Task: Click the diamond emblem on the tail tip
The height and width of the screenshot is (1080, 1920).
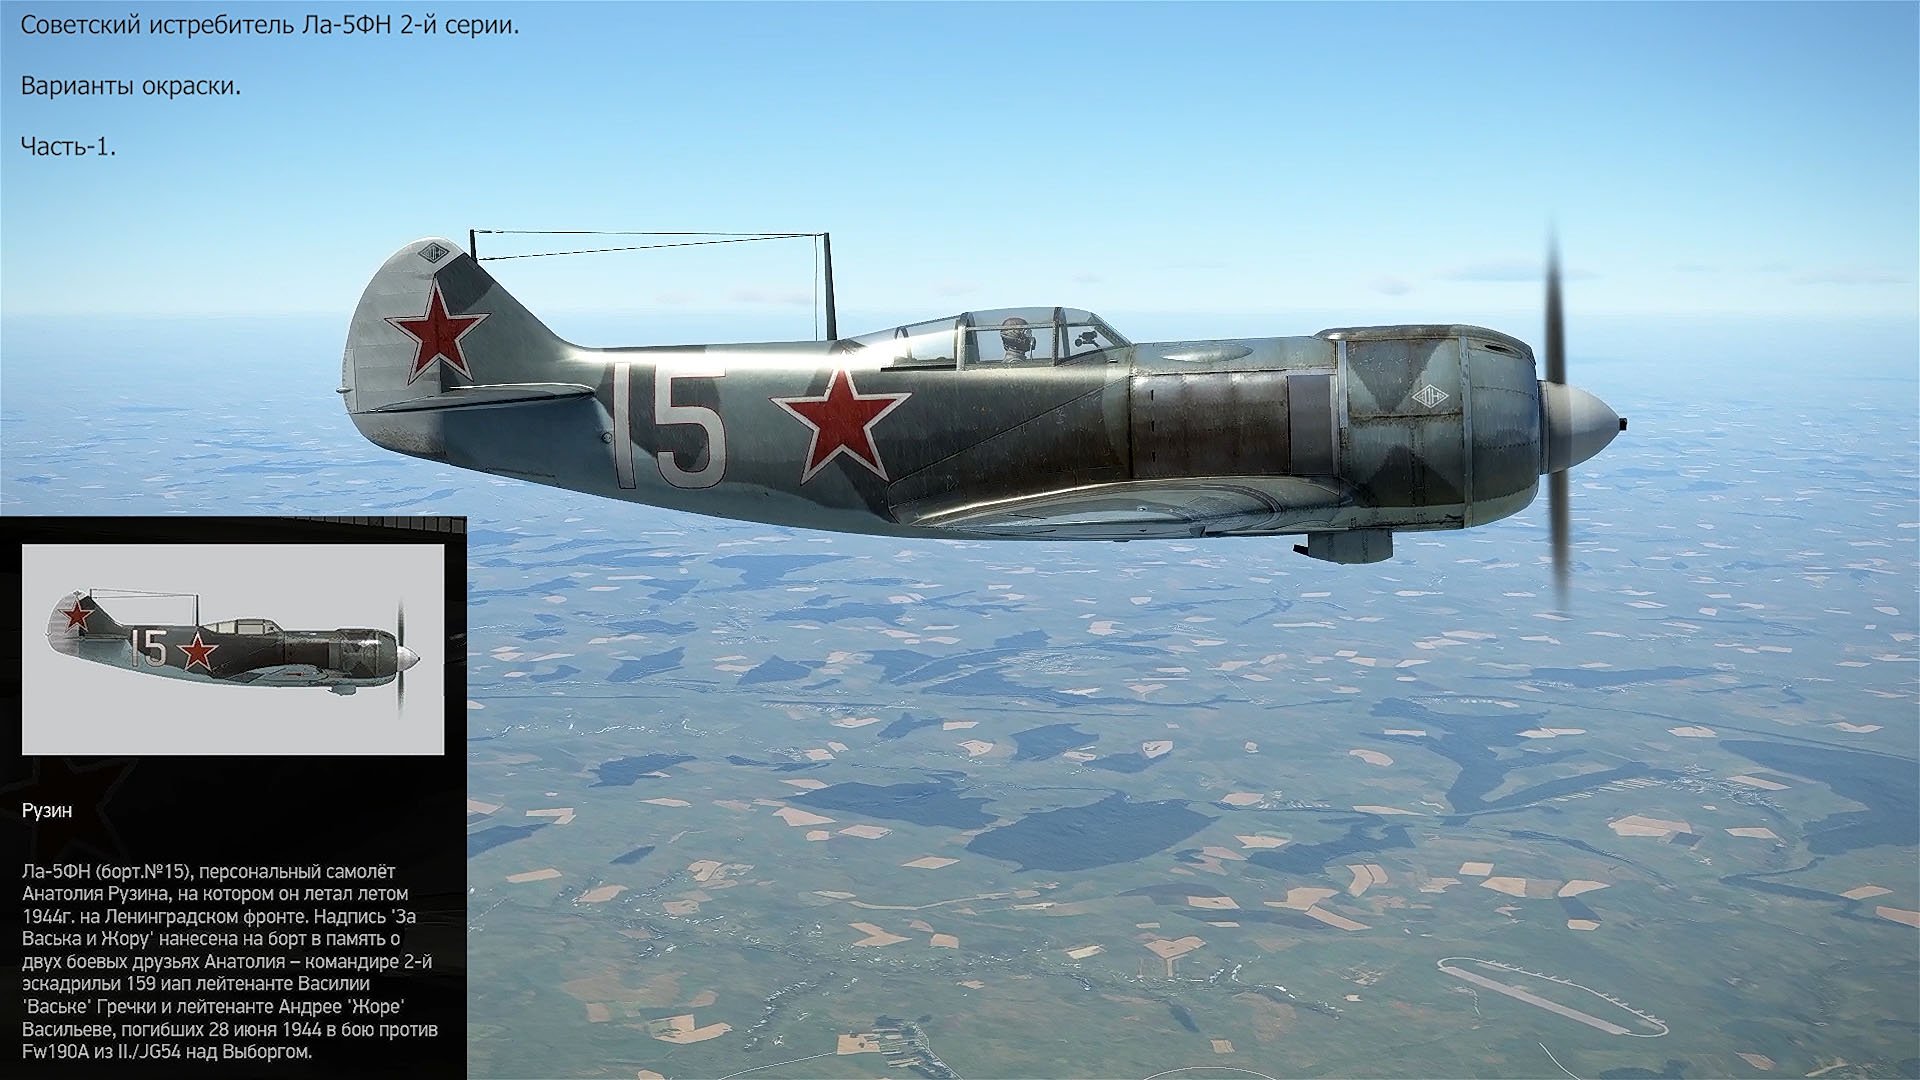Action: coord(432,252)
